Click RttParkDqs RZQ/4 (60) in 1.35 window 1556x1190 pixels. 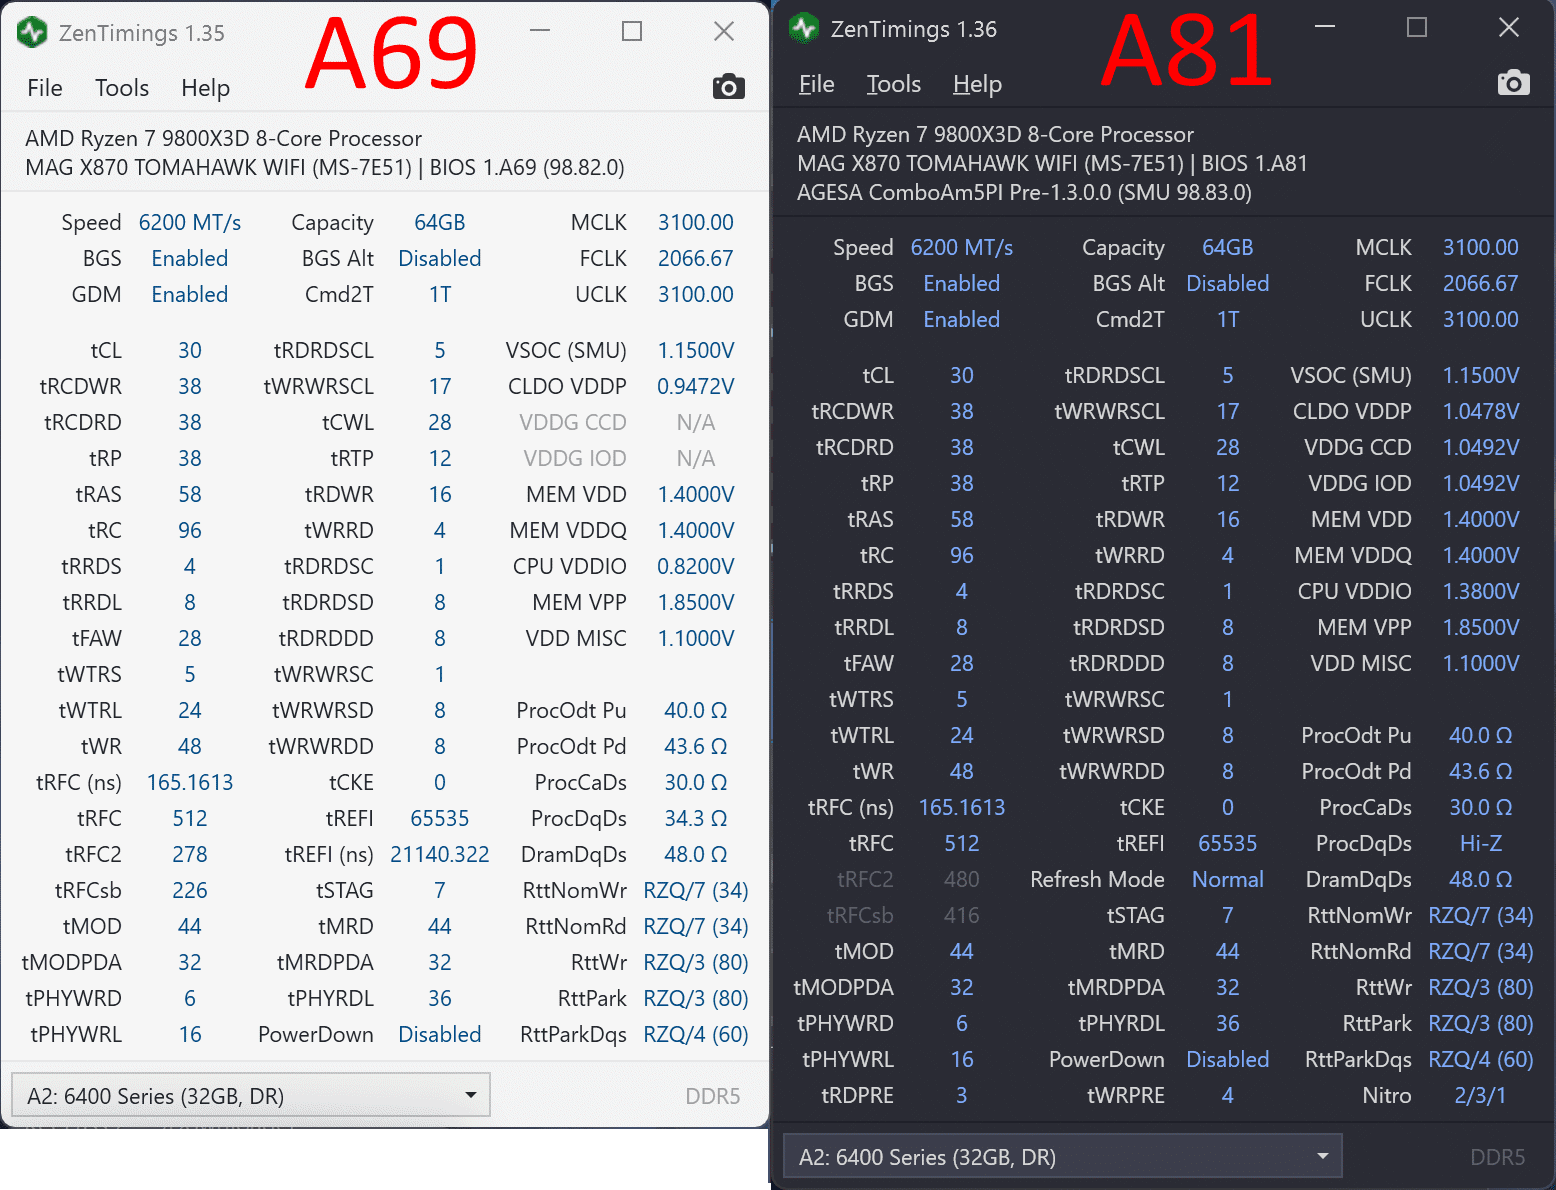click(x=696, y=1034)
